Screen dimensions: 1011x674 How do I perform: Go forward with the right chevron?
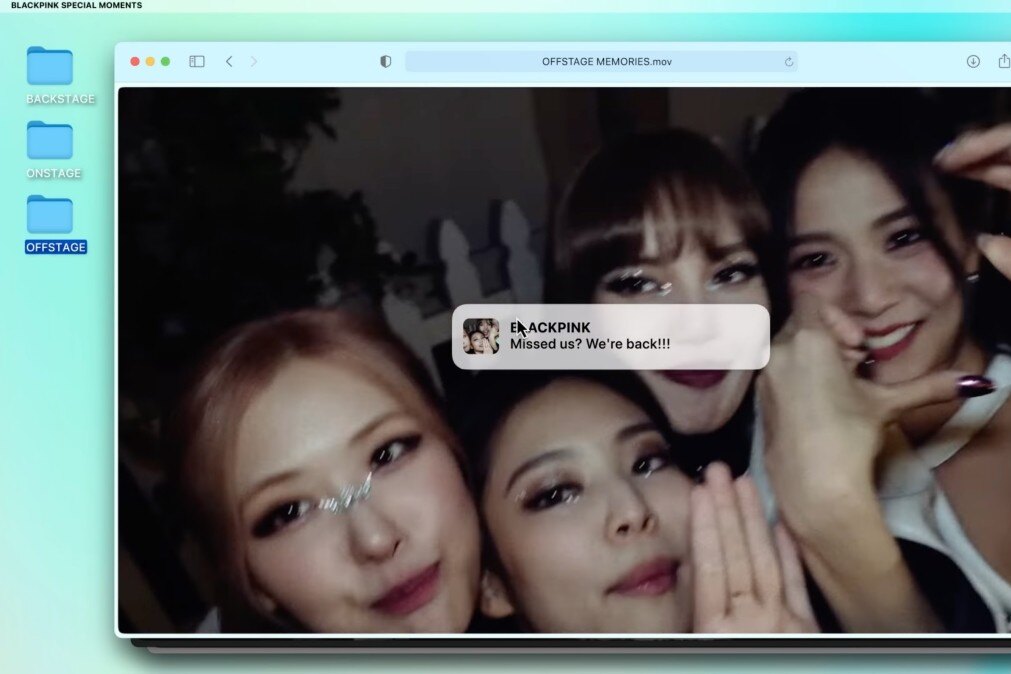[254, 61]
